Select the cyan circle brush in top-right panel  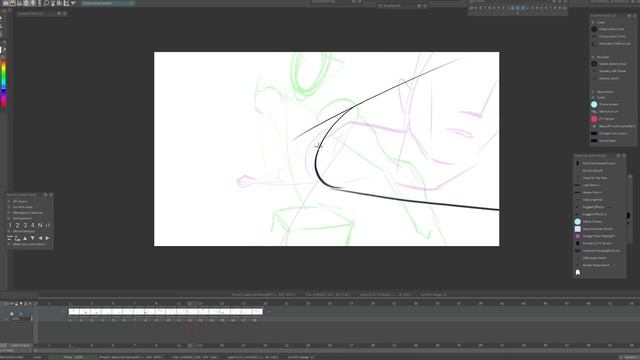(594, 104)
